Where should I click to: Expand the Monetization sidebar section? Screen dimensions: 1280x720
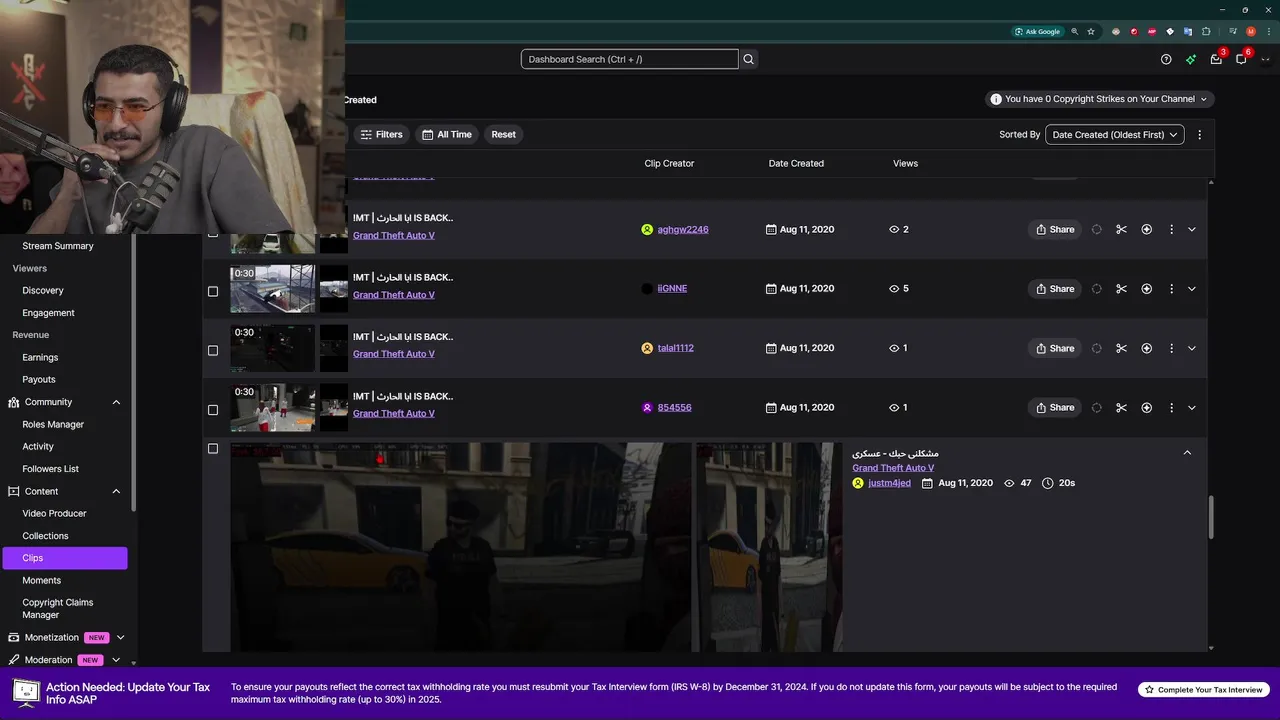pos(120,637)
